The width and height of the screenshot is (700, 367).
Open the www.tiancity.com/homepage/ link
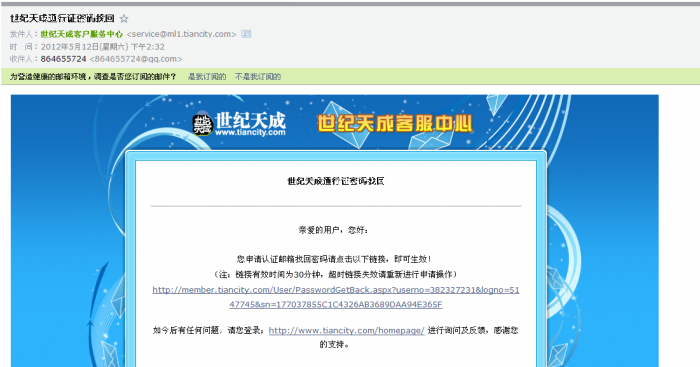(346, 330)
